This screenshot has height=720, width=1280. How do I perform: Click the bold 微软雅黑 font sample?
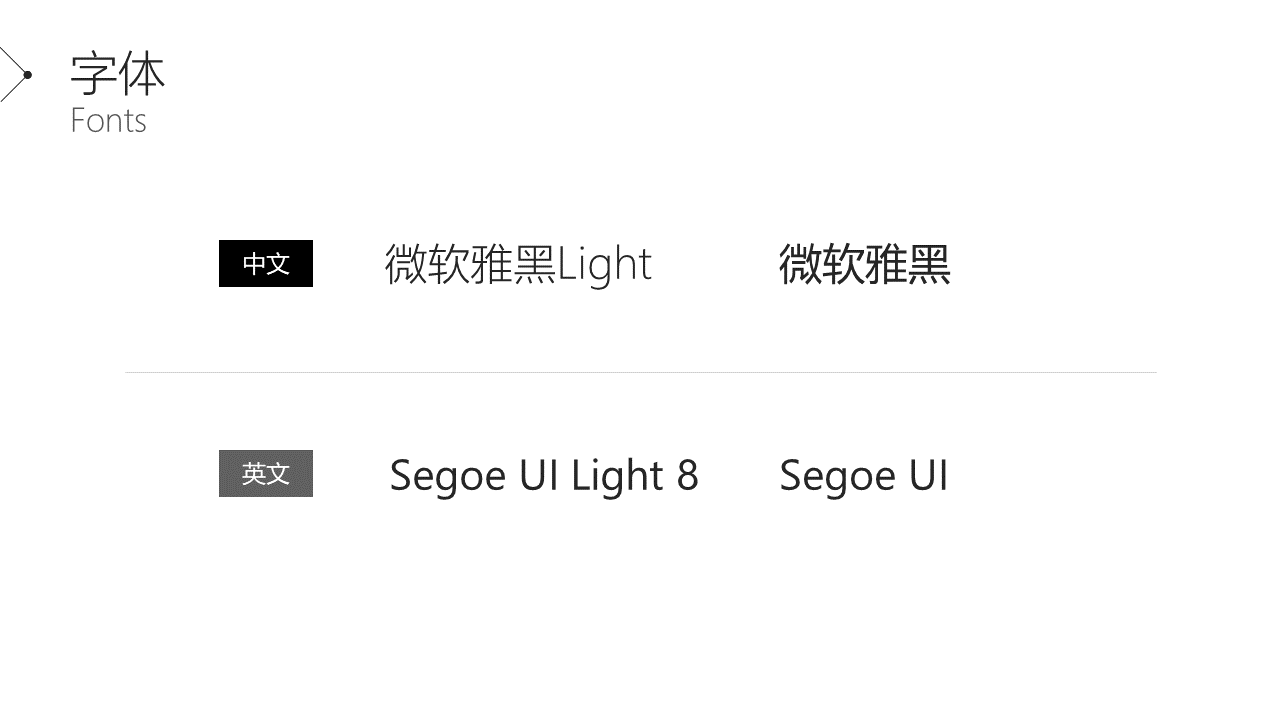coord(864,264)
